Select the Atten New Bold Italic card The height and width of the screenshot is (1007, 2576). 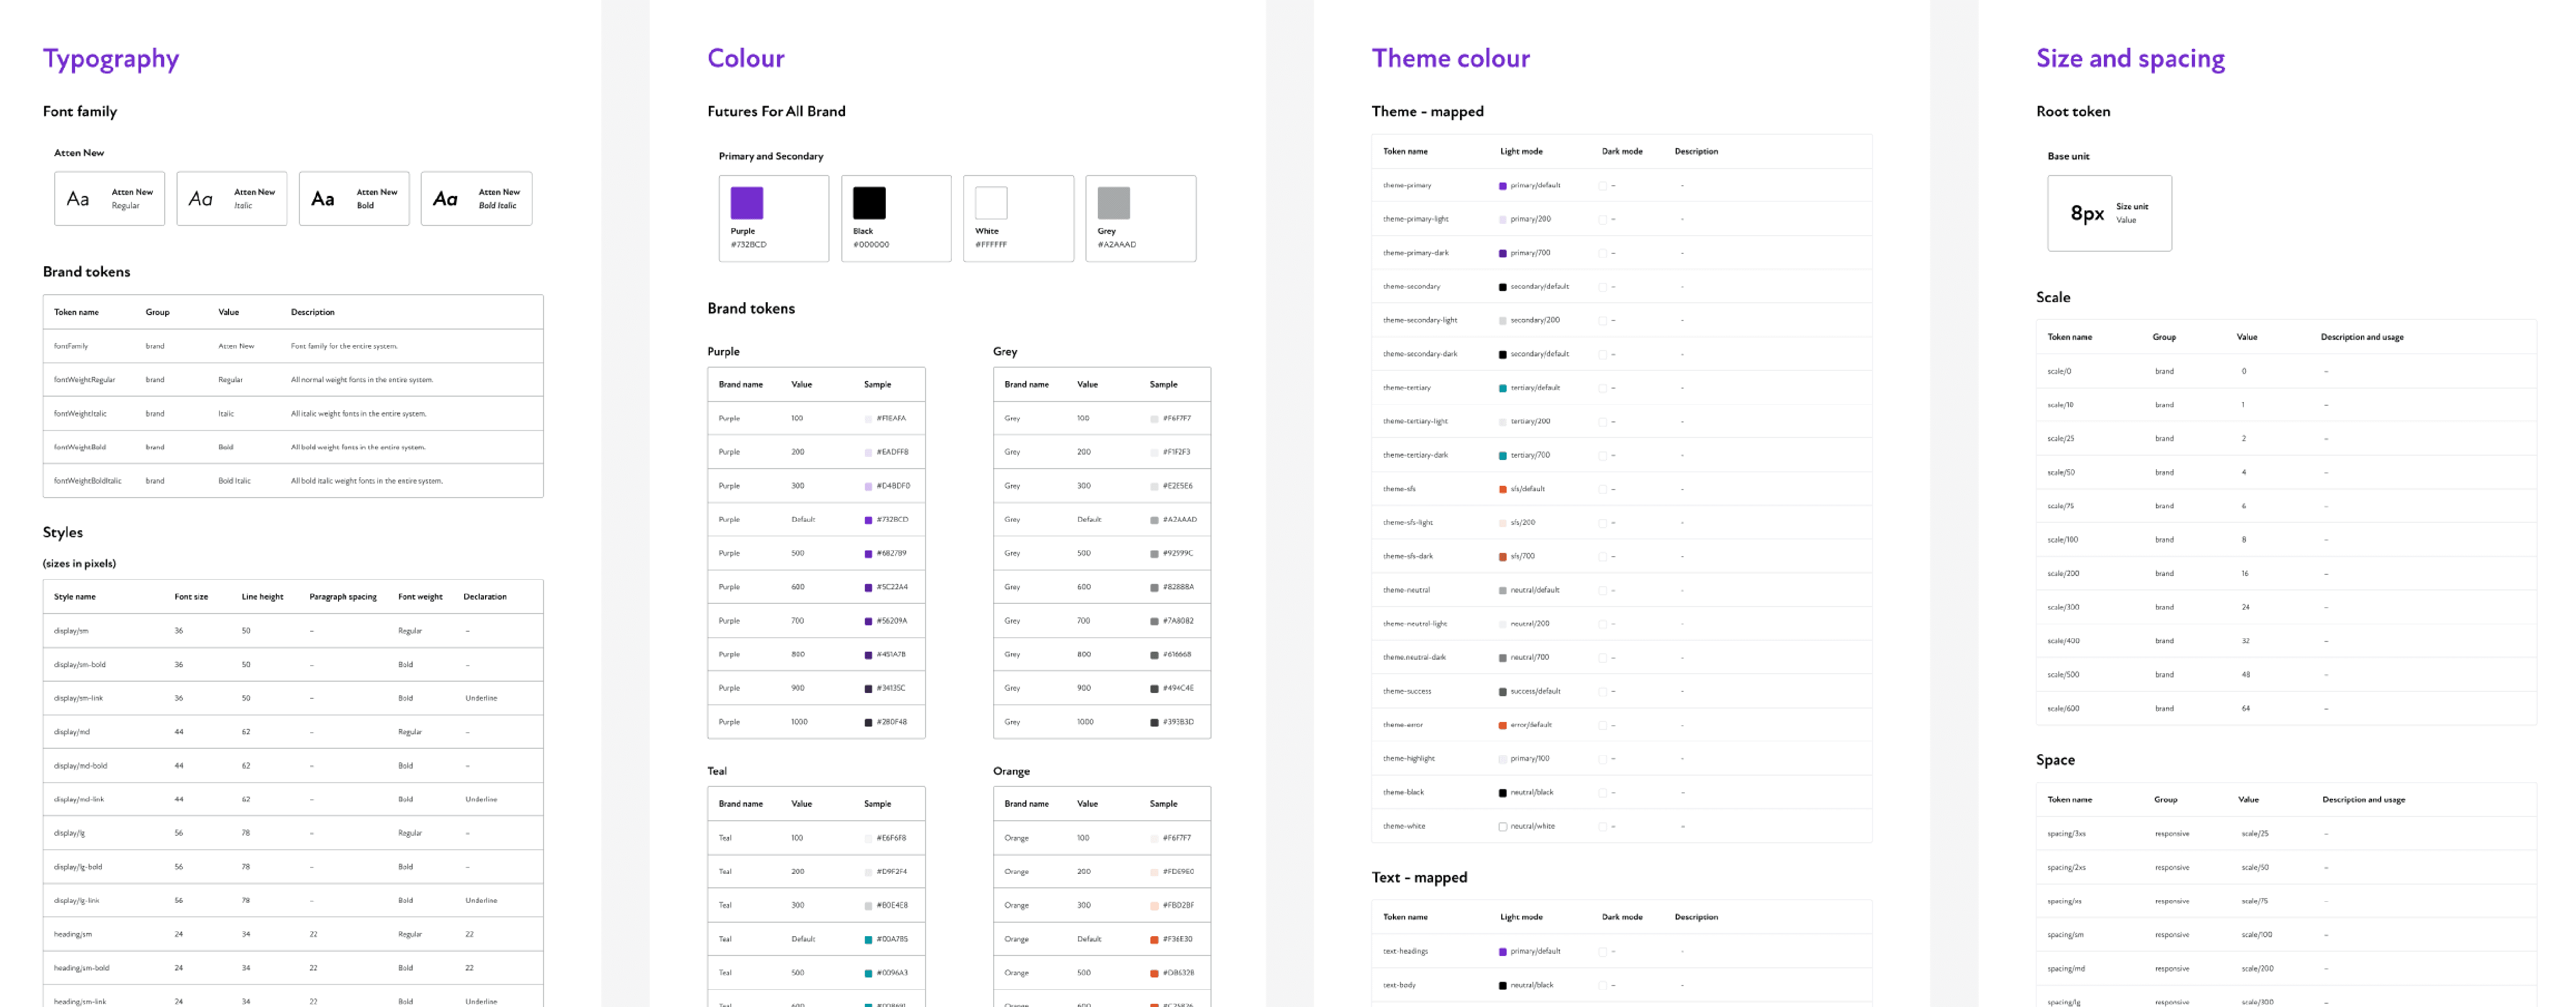(476, 198)
